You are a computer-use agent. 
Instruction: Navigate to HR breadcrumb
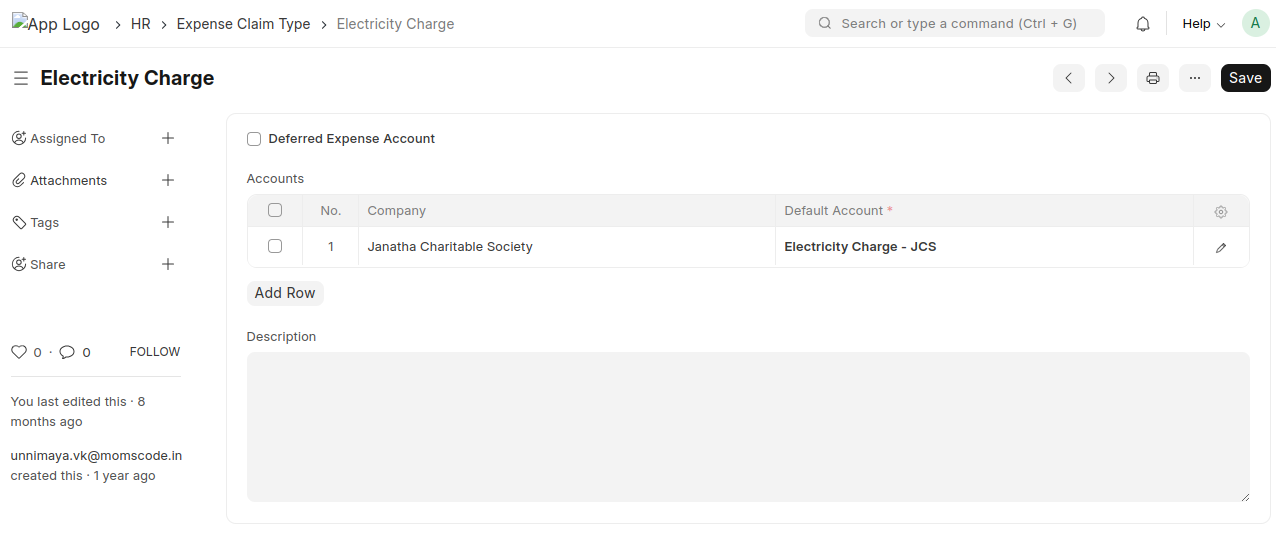141,24
